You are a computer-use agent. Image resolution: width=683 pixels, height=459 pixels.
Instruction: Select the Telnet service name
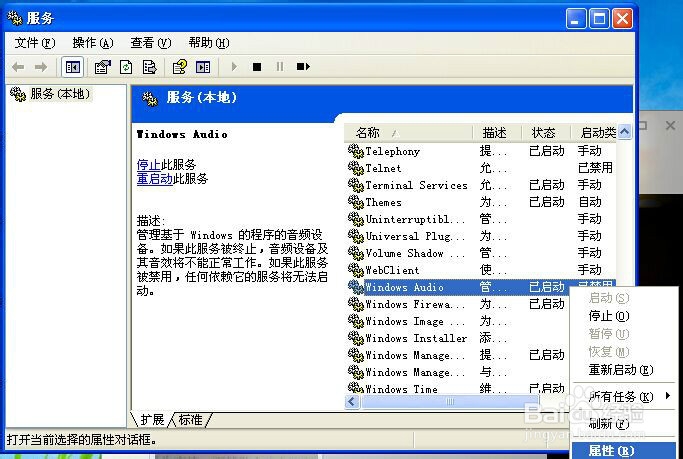(383, 168)
